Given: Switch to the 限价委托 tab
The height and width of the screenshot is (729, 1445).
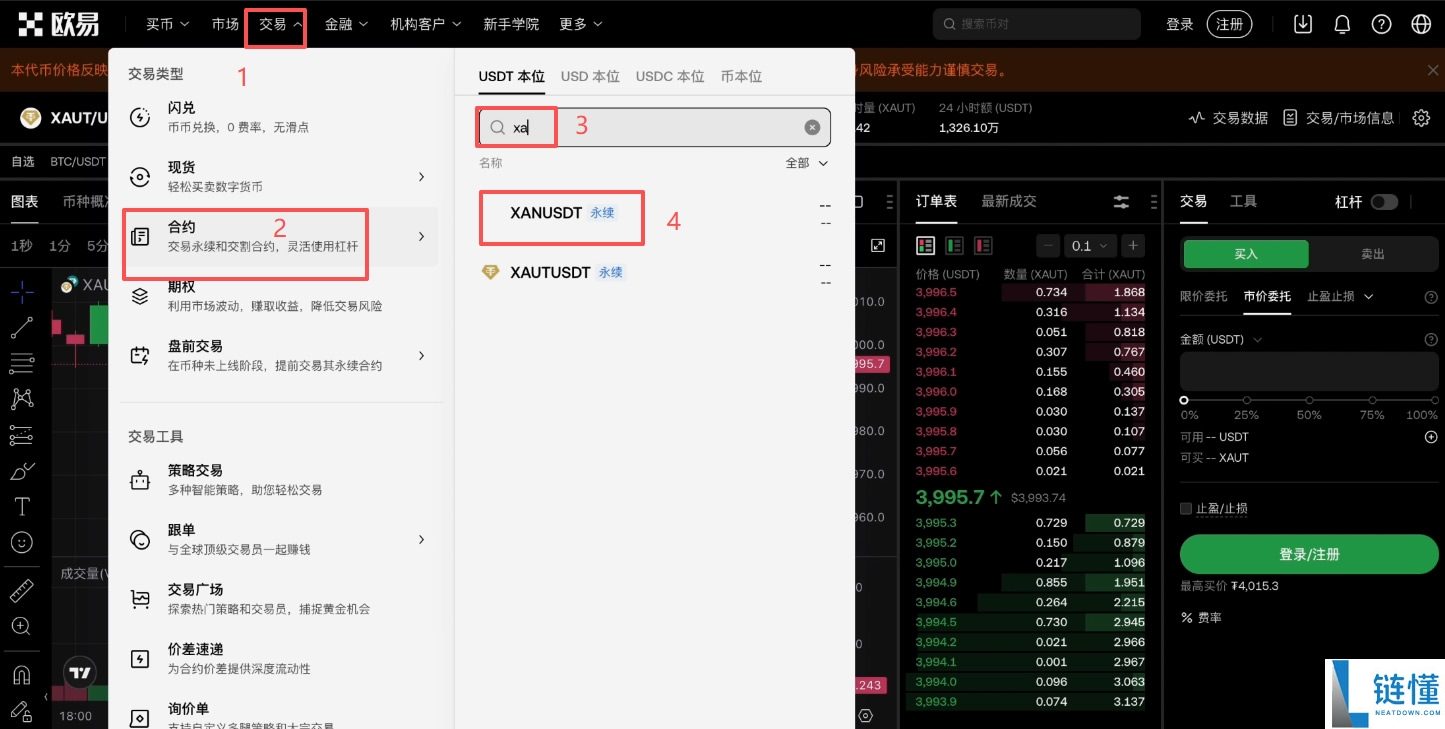Looking at the screenshot, I should [x=1203, y=296].
